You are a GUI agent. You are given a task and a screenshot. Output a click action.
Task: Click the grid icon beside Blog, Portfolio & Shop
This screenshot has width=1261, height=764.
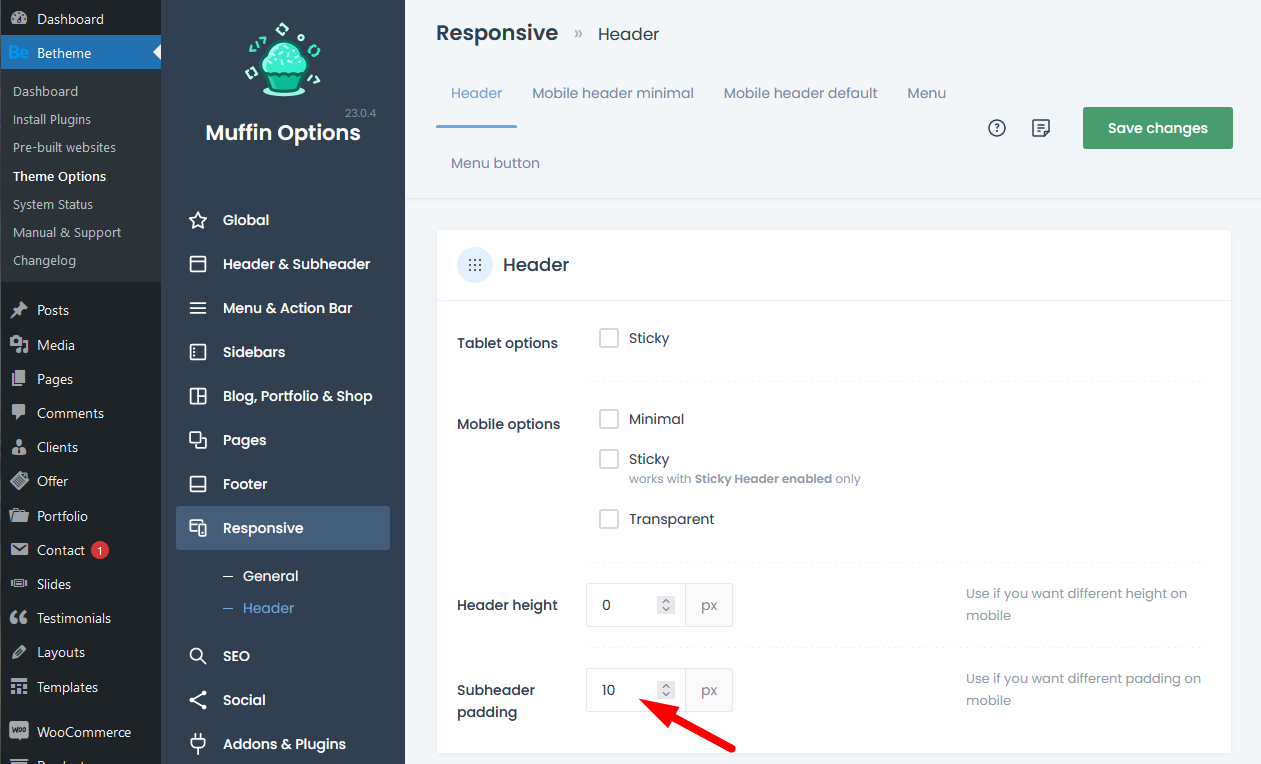point(198,396)
